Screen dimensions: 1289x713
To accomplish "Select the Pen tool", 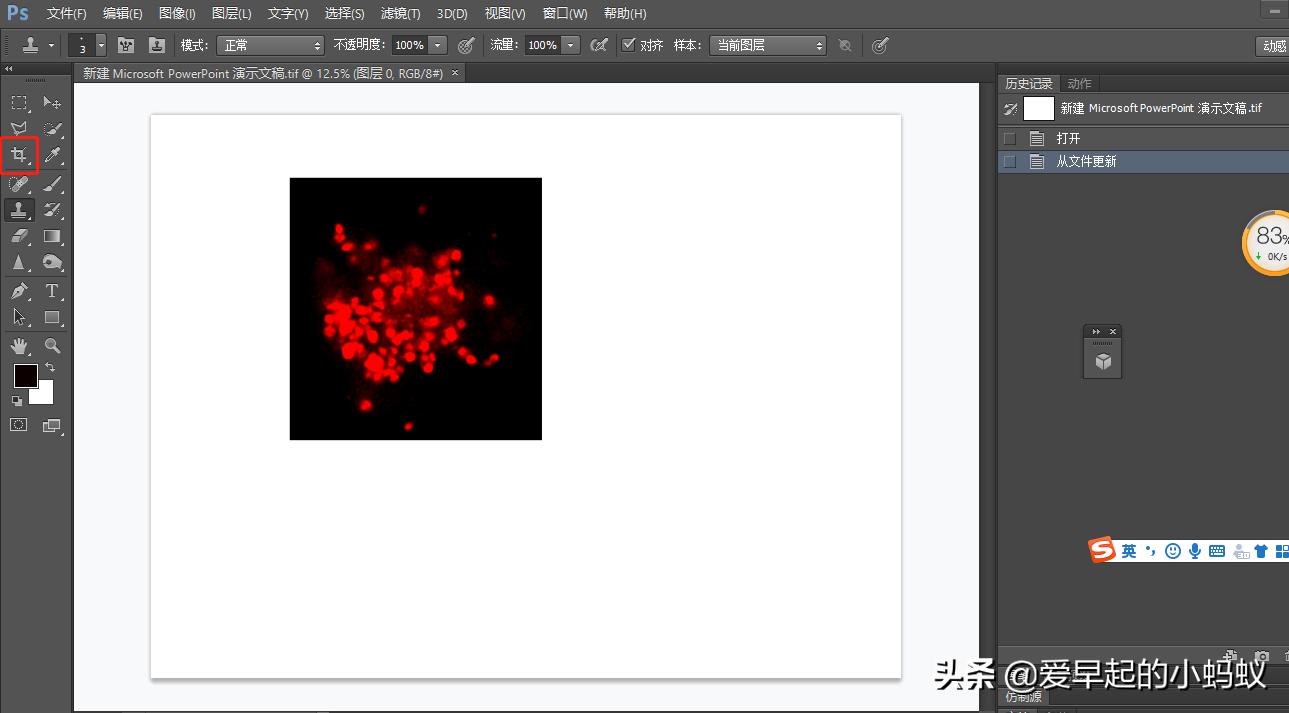I will point(19,291).
